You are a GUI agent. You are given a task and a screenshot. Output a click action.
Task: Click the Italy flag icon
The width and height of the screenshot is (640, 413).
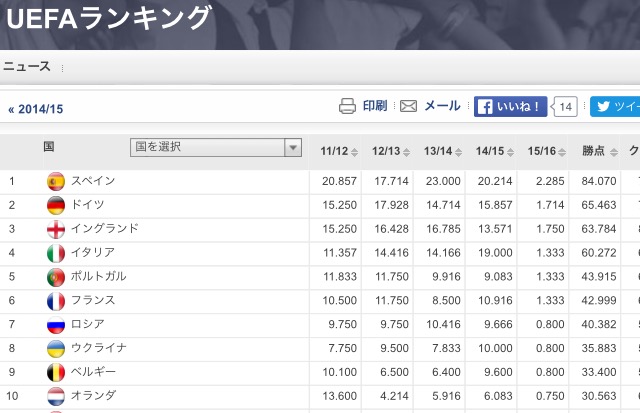pyautogui.click(x=56, y=253)
